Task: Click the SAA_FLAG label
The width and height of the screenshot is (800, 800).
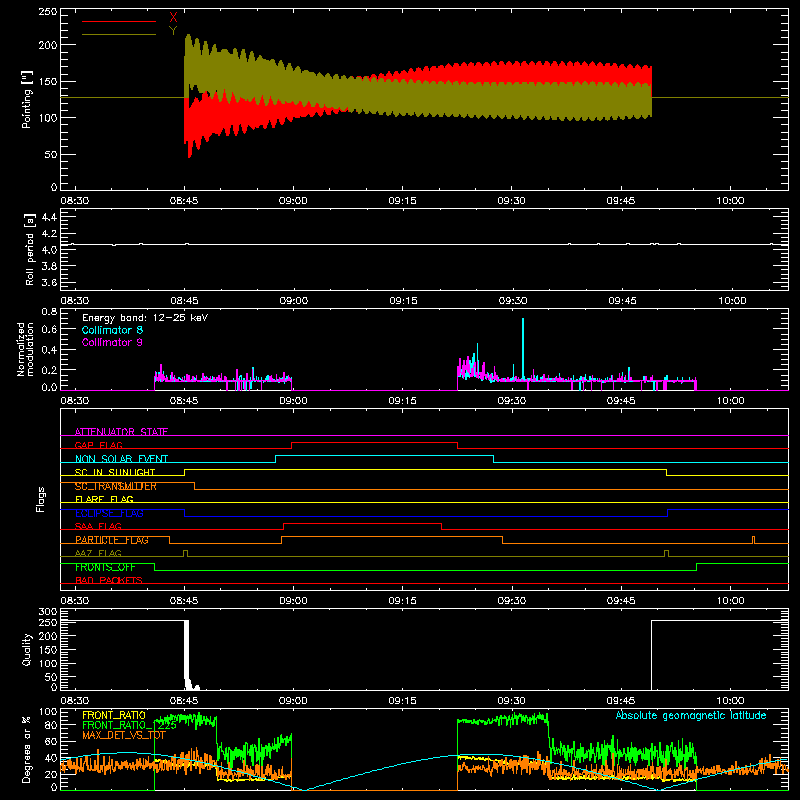Action: tap(98, 526)
